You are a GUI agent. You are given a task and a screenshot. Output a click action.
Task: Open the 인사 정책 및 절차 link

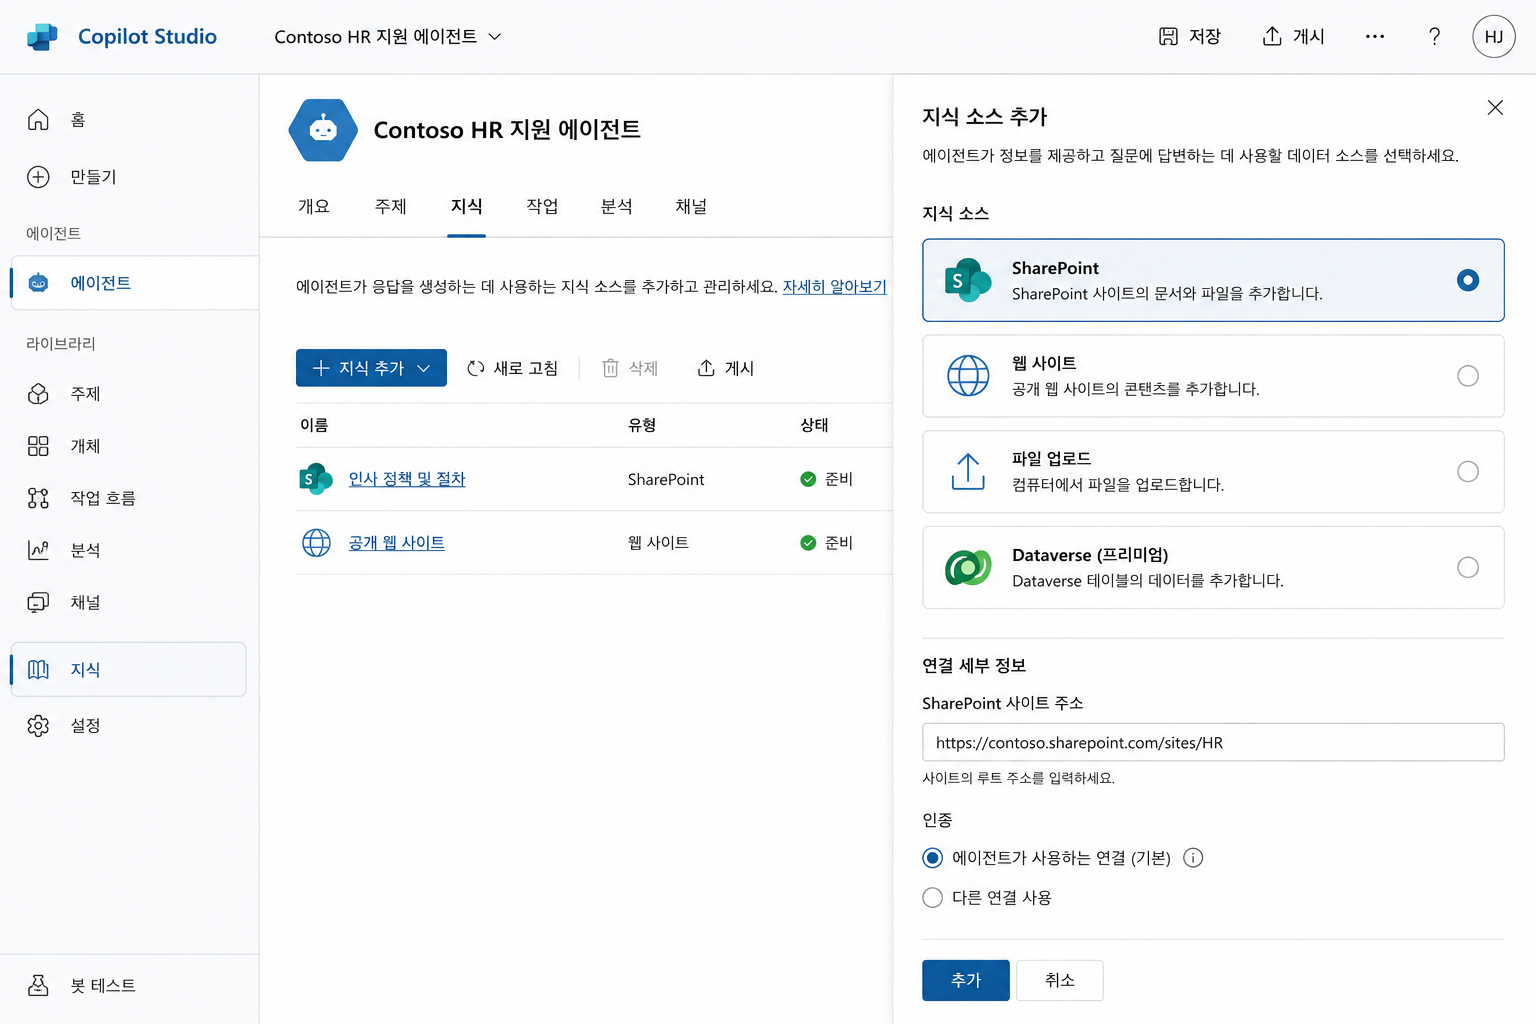click(x=407, y=479)
